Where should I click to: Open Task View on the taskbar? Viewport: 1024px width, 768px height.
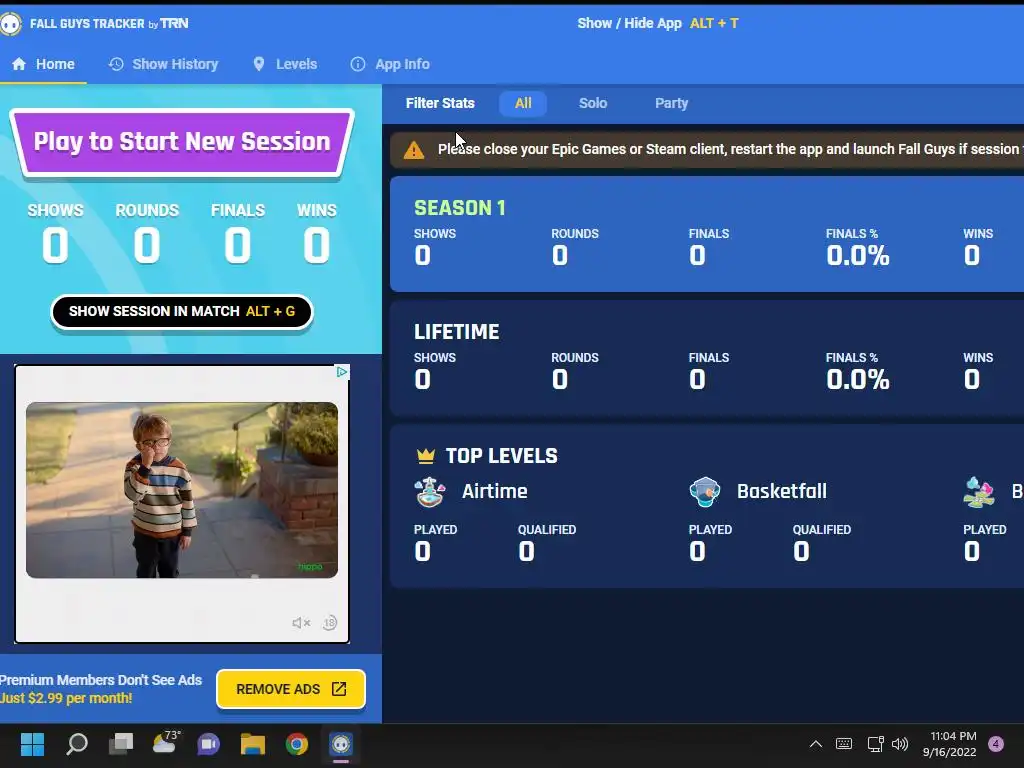click(121, 744)
